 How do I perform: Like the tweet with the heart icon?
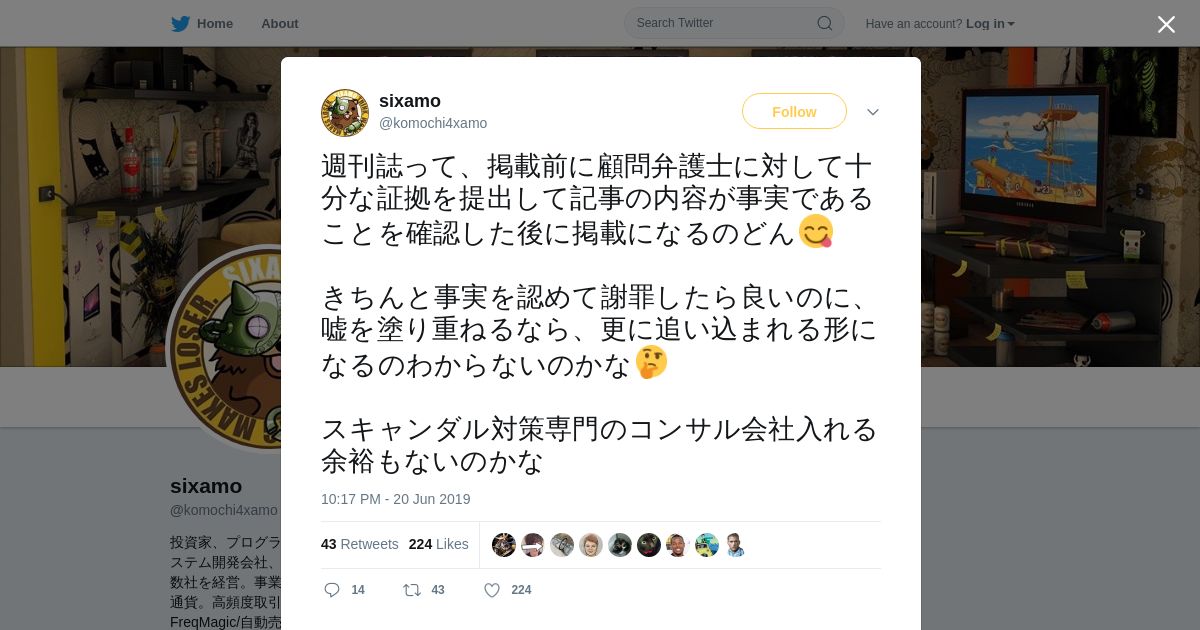click(x=492, y=590)
